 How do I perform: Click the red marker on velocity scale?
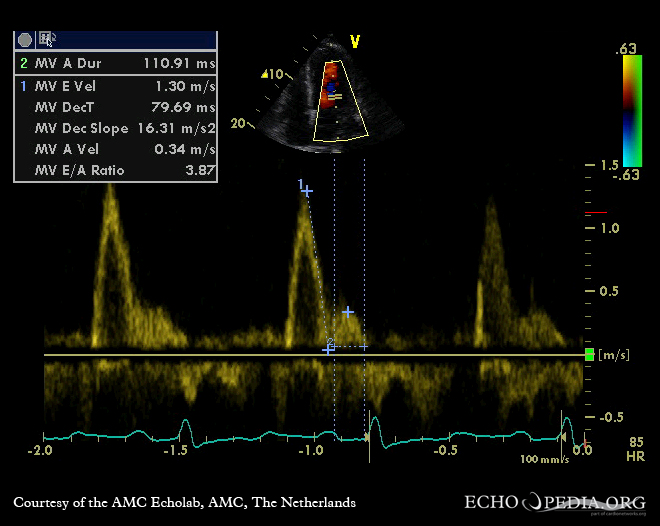[596, 213]
